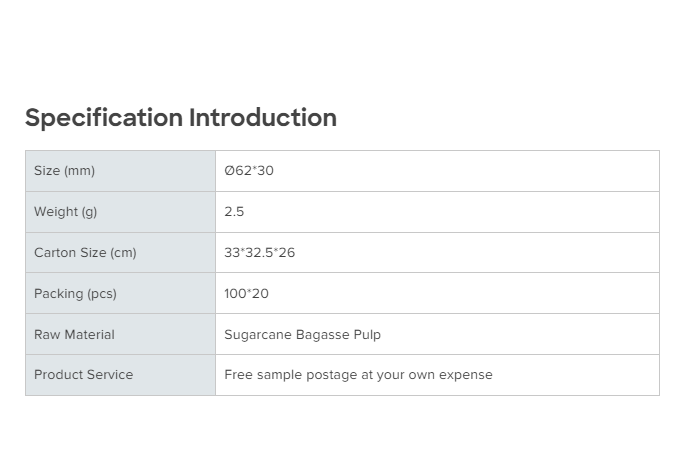This screenshot has width=677, height=470.
Task: Click the 33*32.5*26 carton size value
Action: [259, 253]
